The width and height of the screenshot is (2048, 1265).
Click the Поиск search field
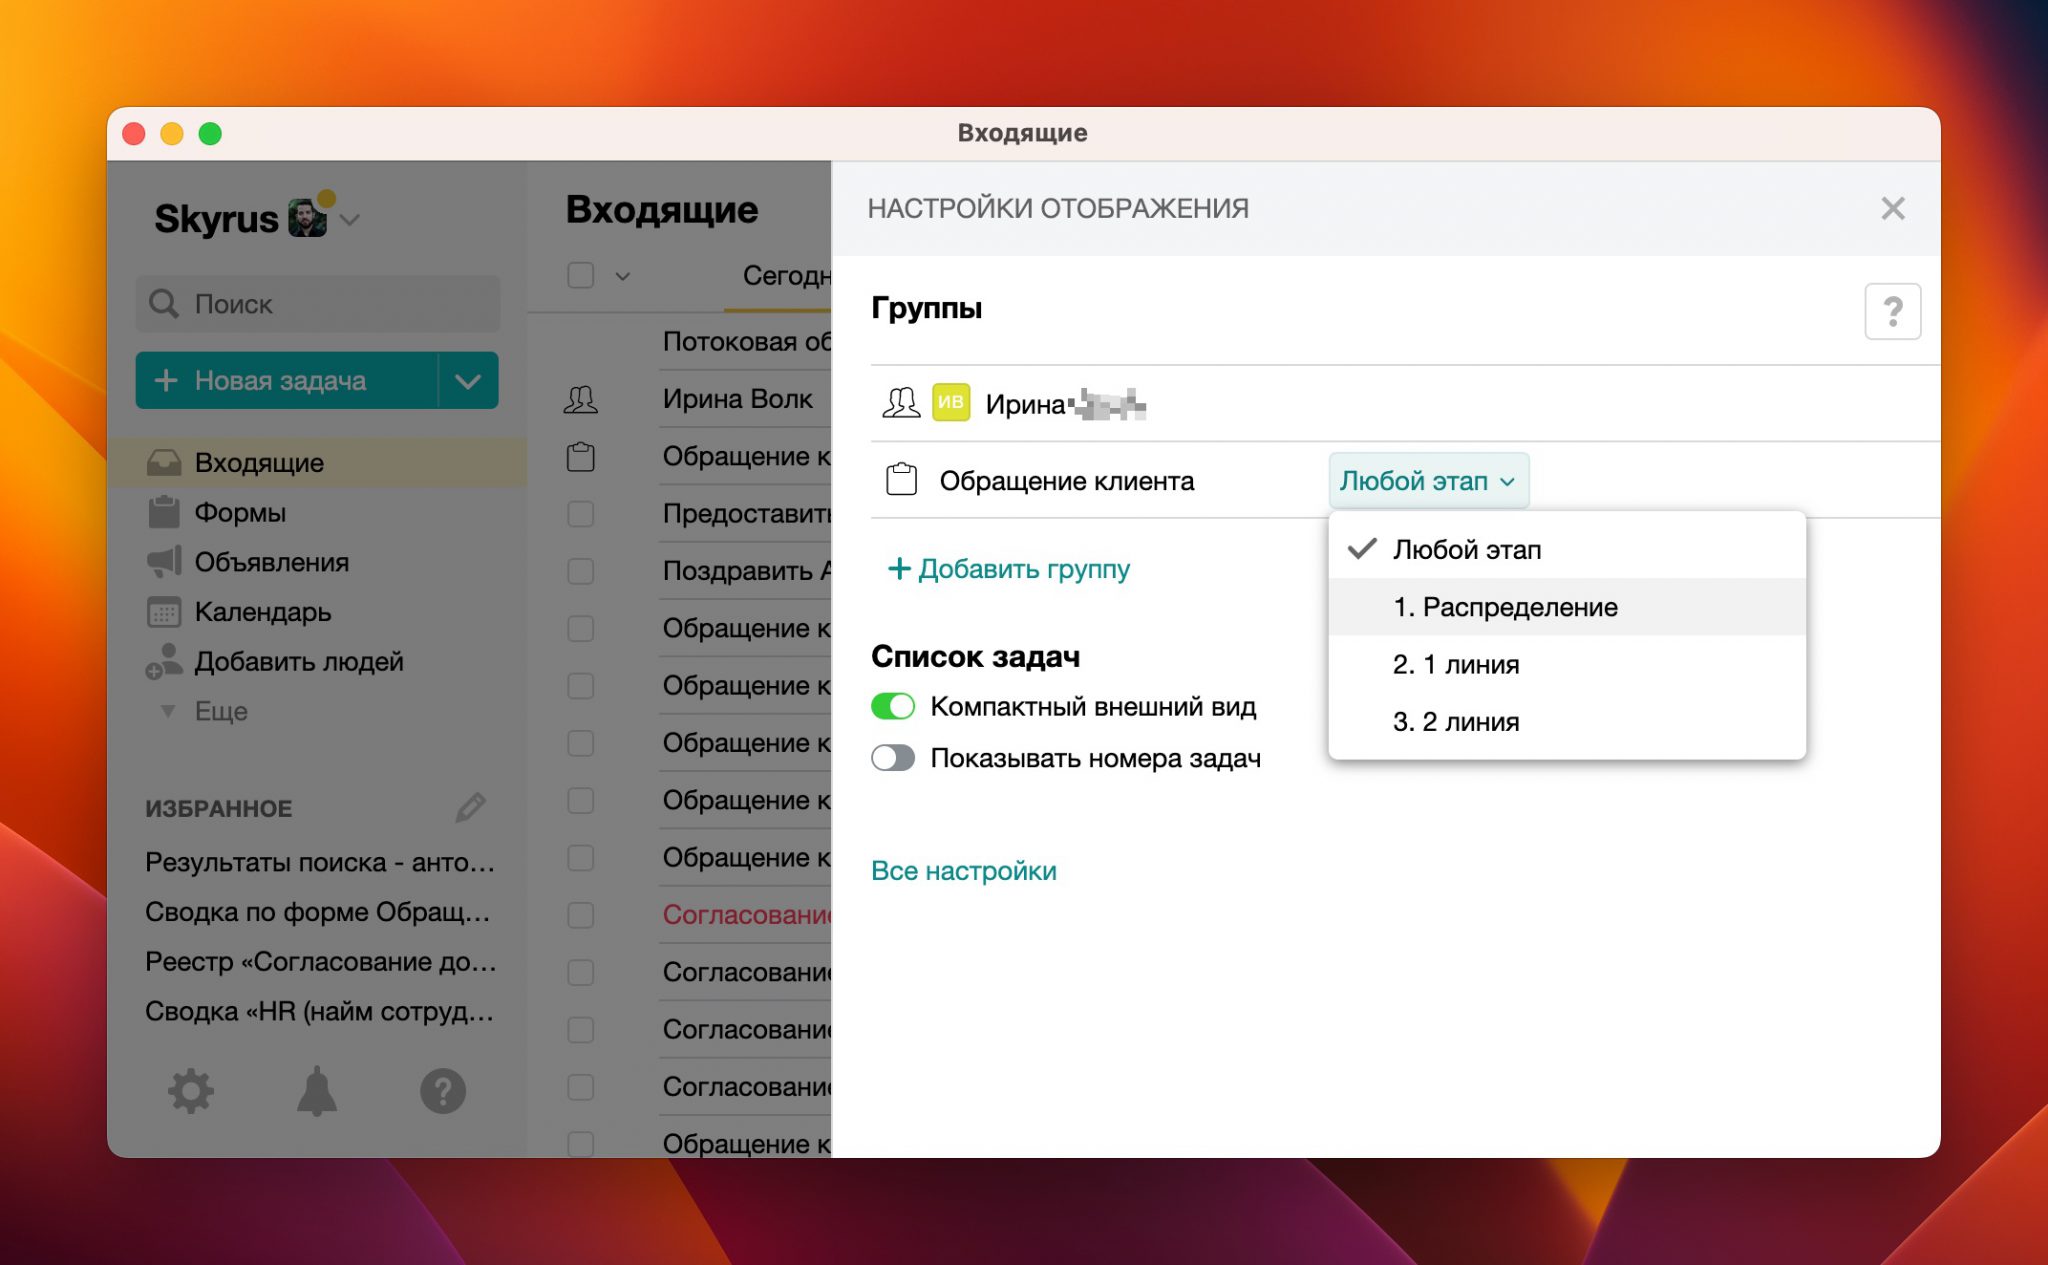click(x=318, y=303)
